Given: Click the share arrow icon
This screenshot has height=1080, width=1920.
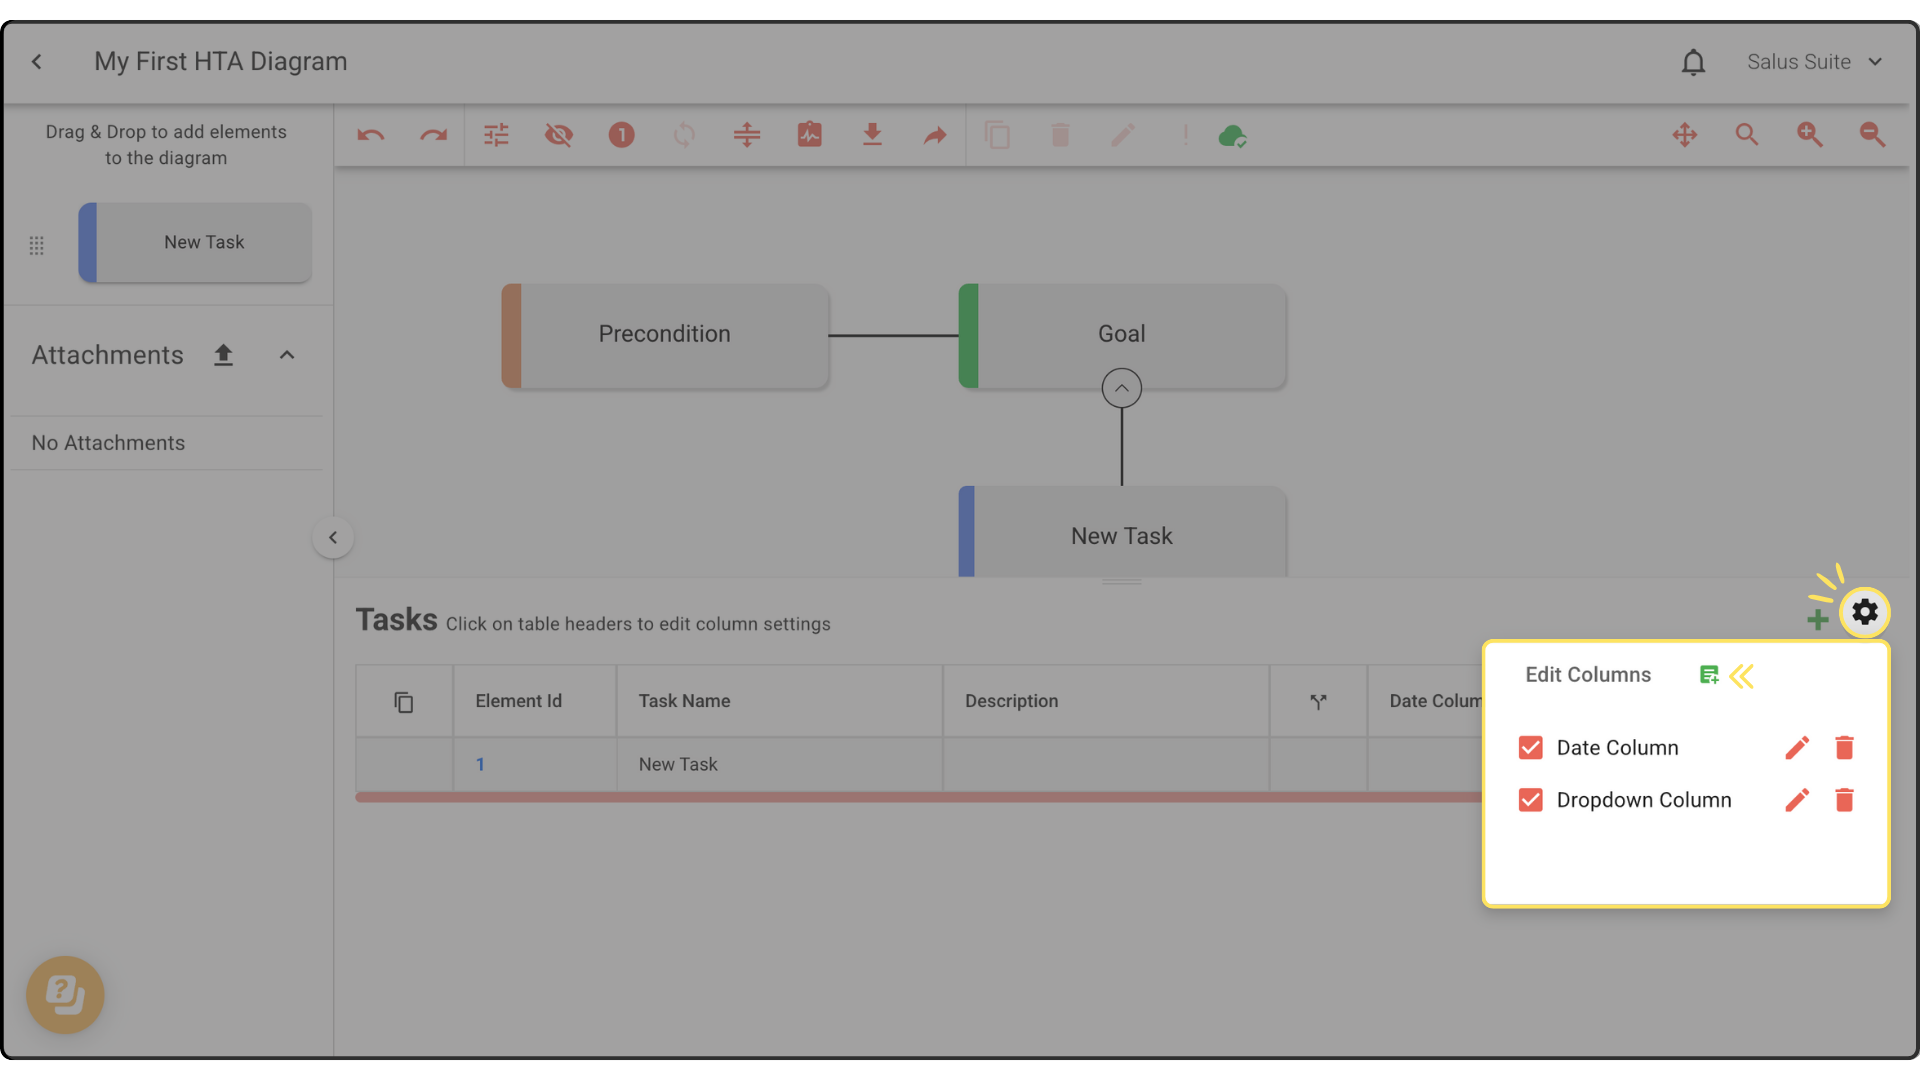Looking at the screenshot, I should pyautogui.click(x=934, y=135).
